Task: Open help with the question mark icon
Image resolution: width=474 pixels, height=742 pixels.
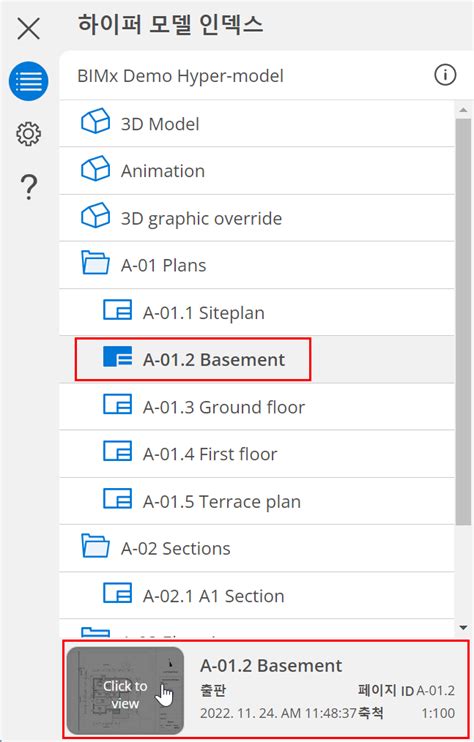Action: [x=29, y=187]
